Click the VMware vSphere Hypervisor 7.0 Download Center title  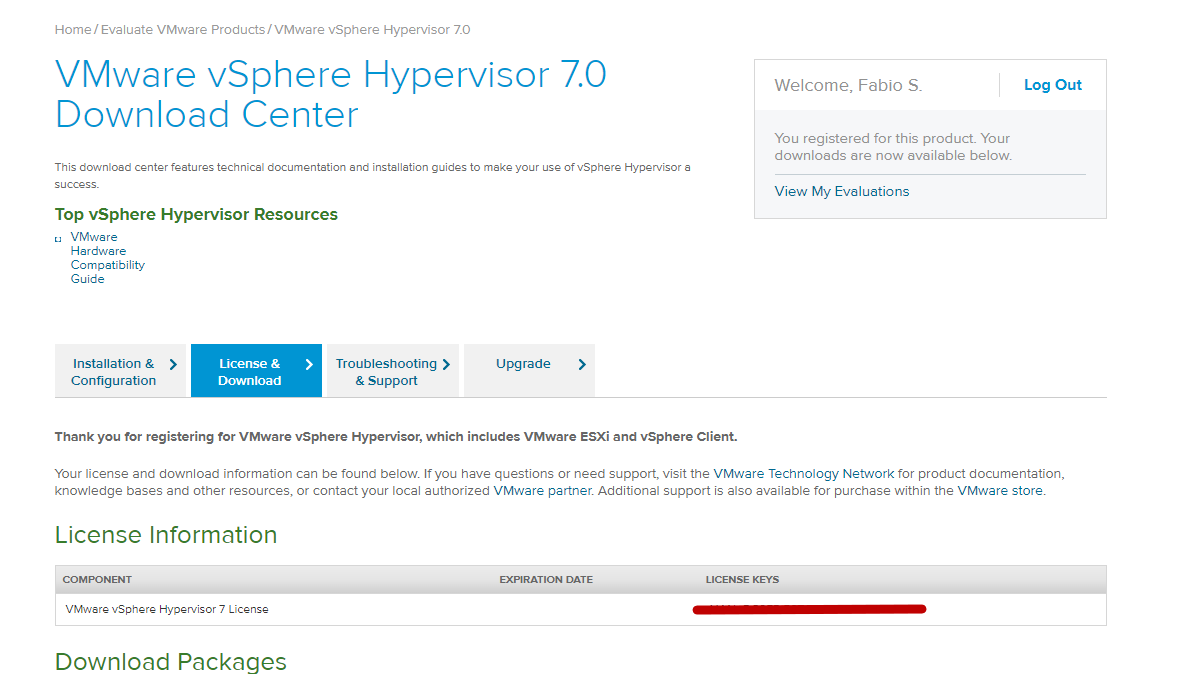[330, 94]
